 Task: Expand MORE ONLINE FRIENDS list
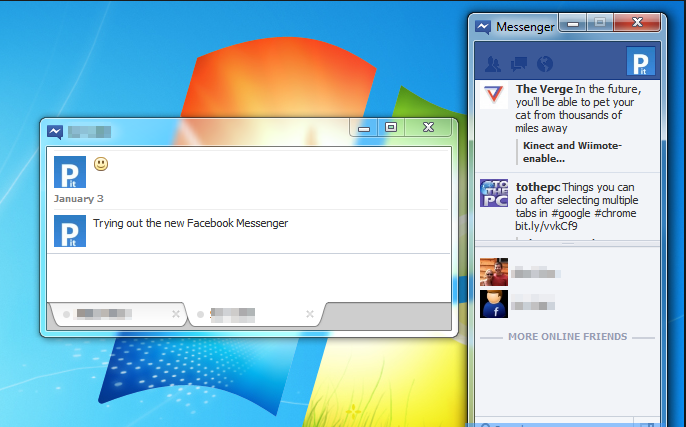pyautogui.click(x=567, y=336)
